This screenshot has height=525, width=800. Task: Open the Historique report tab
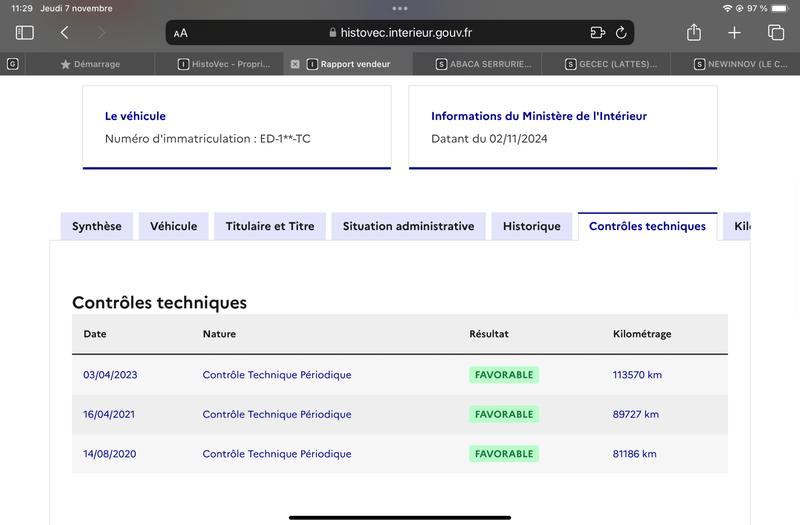(x=532, y=226)
